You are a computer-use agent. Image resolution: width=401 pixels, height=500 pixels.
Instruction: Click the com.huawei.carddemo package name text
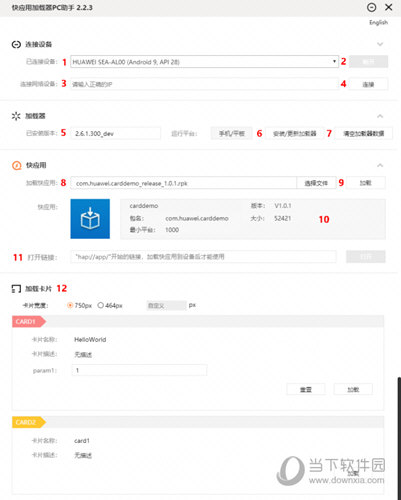(197, 218)
